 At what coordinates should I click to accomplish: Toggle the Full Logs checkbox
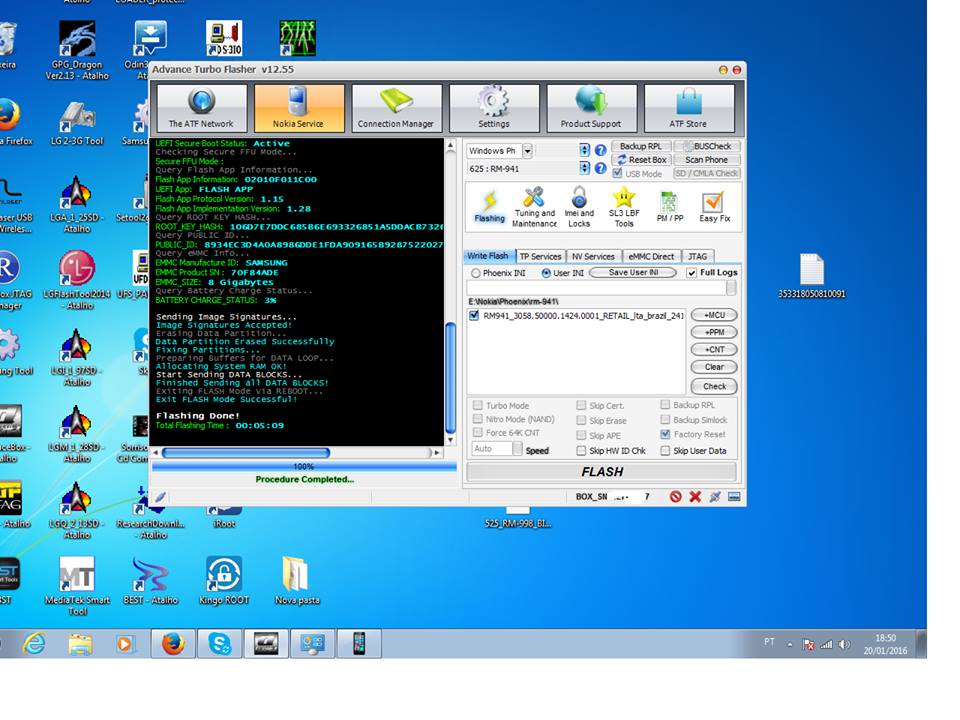691,273
